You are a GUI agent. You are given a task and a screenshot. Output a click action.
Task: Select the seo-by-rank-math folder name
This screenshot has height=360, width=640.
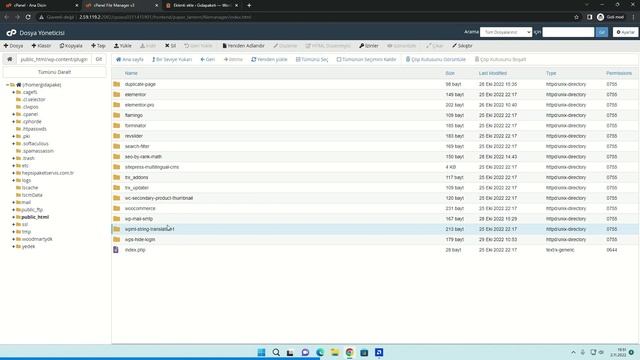point(143,157)
